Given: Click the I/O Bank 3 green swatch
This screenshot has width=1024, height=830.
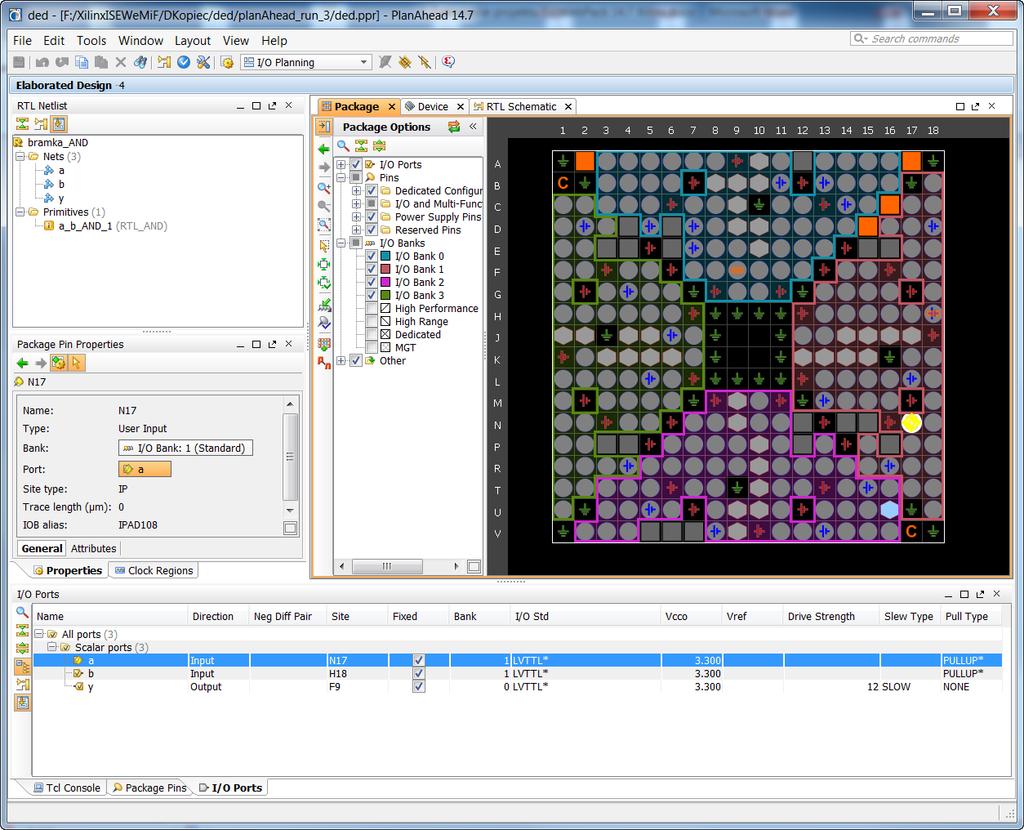Looking at the screenshot, I should point(385,295).
